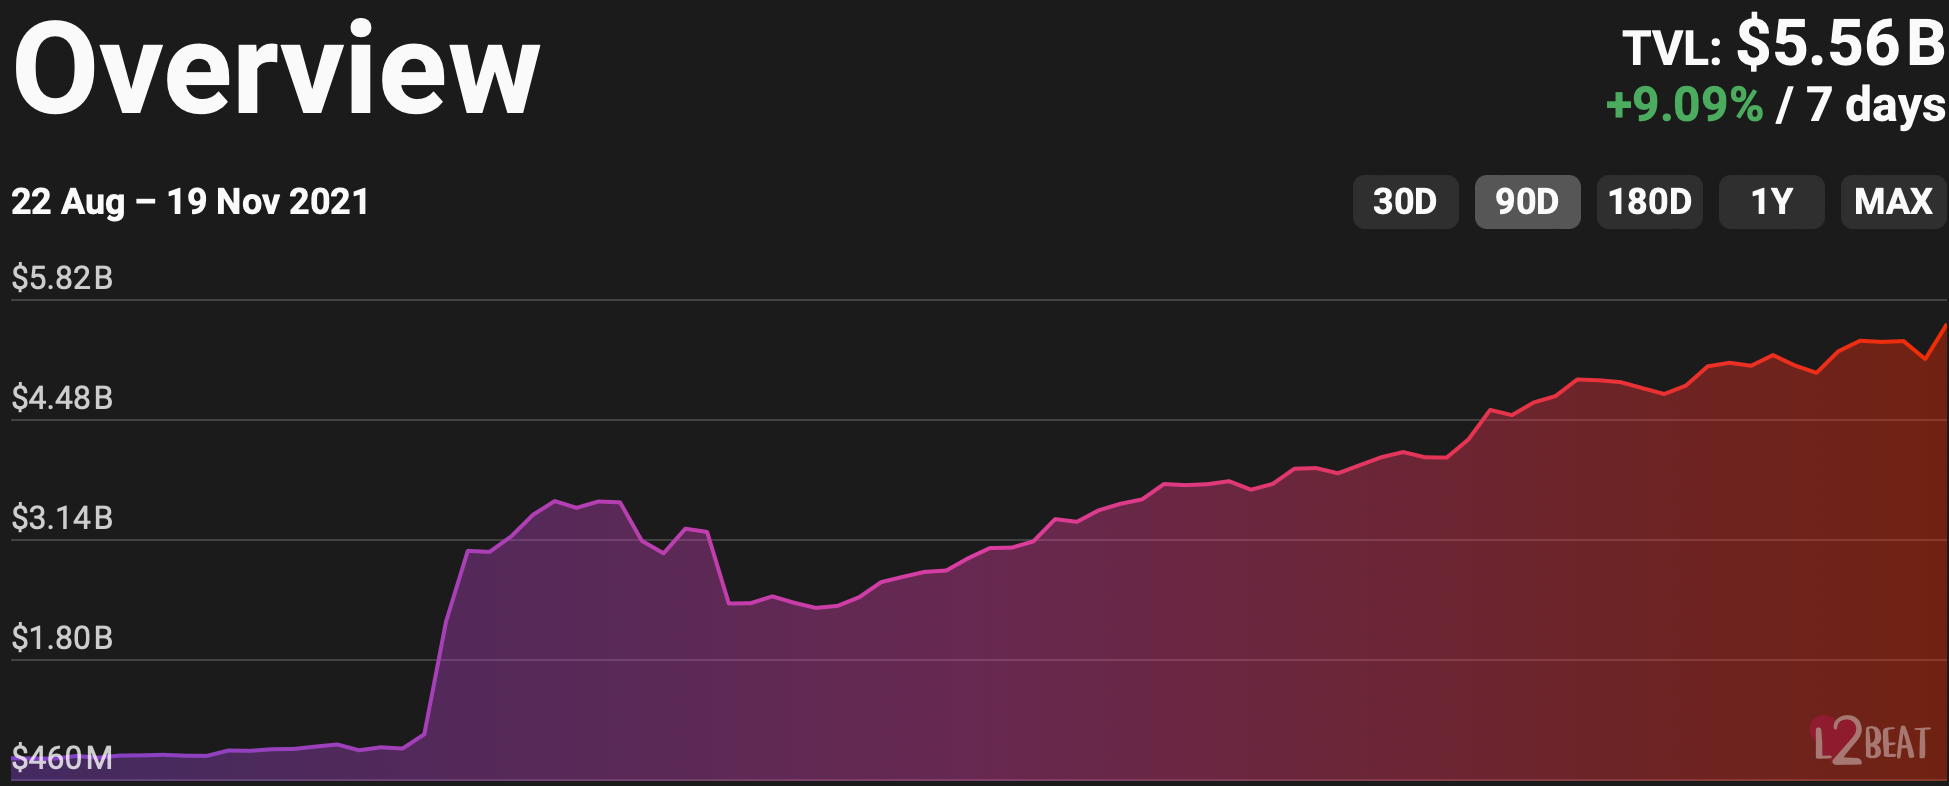The height and width of the screenshot is (786, 1949).
Task: Switch chart to 1Y range
Action: click(1771, 202)
